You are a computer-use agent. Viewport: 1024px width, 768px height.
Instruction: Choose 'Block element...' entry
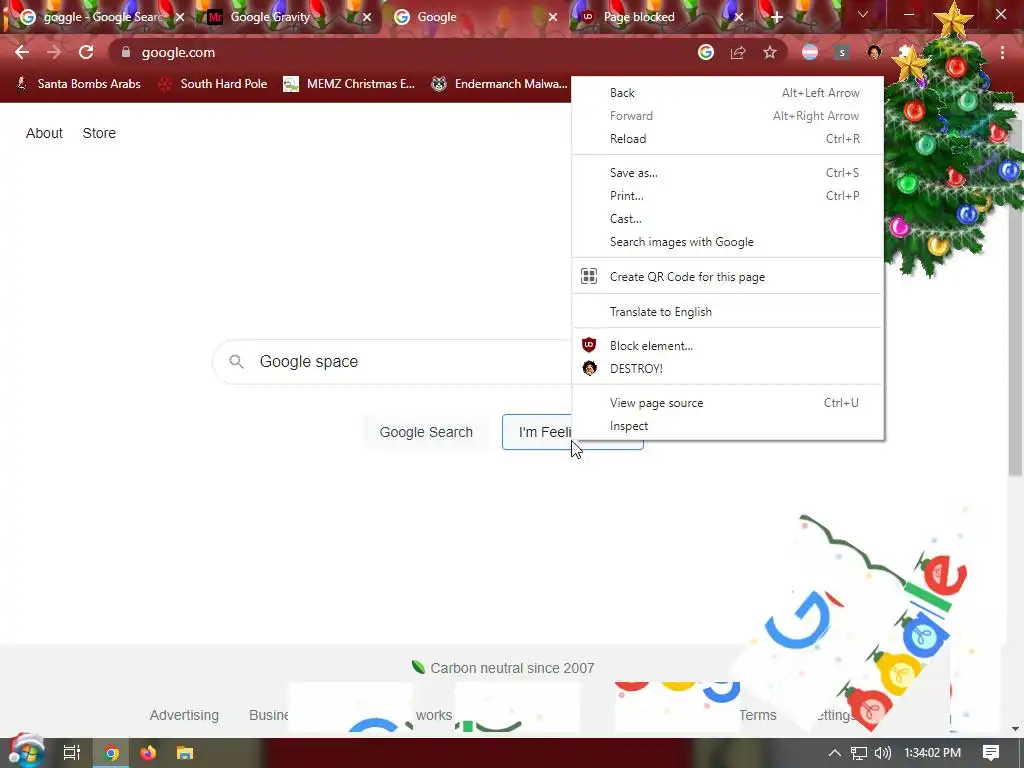coord(728,345)
